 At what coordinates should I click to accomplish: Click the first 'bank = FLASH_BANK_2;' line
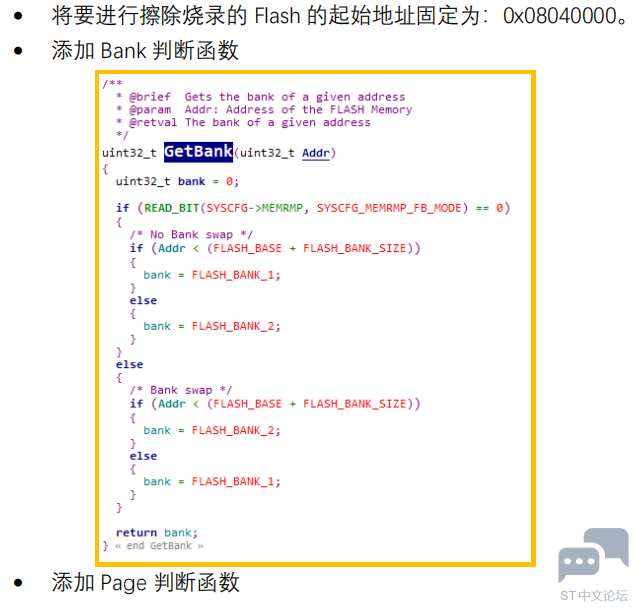pos(212,326)
